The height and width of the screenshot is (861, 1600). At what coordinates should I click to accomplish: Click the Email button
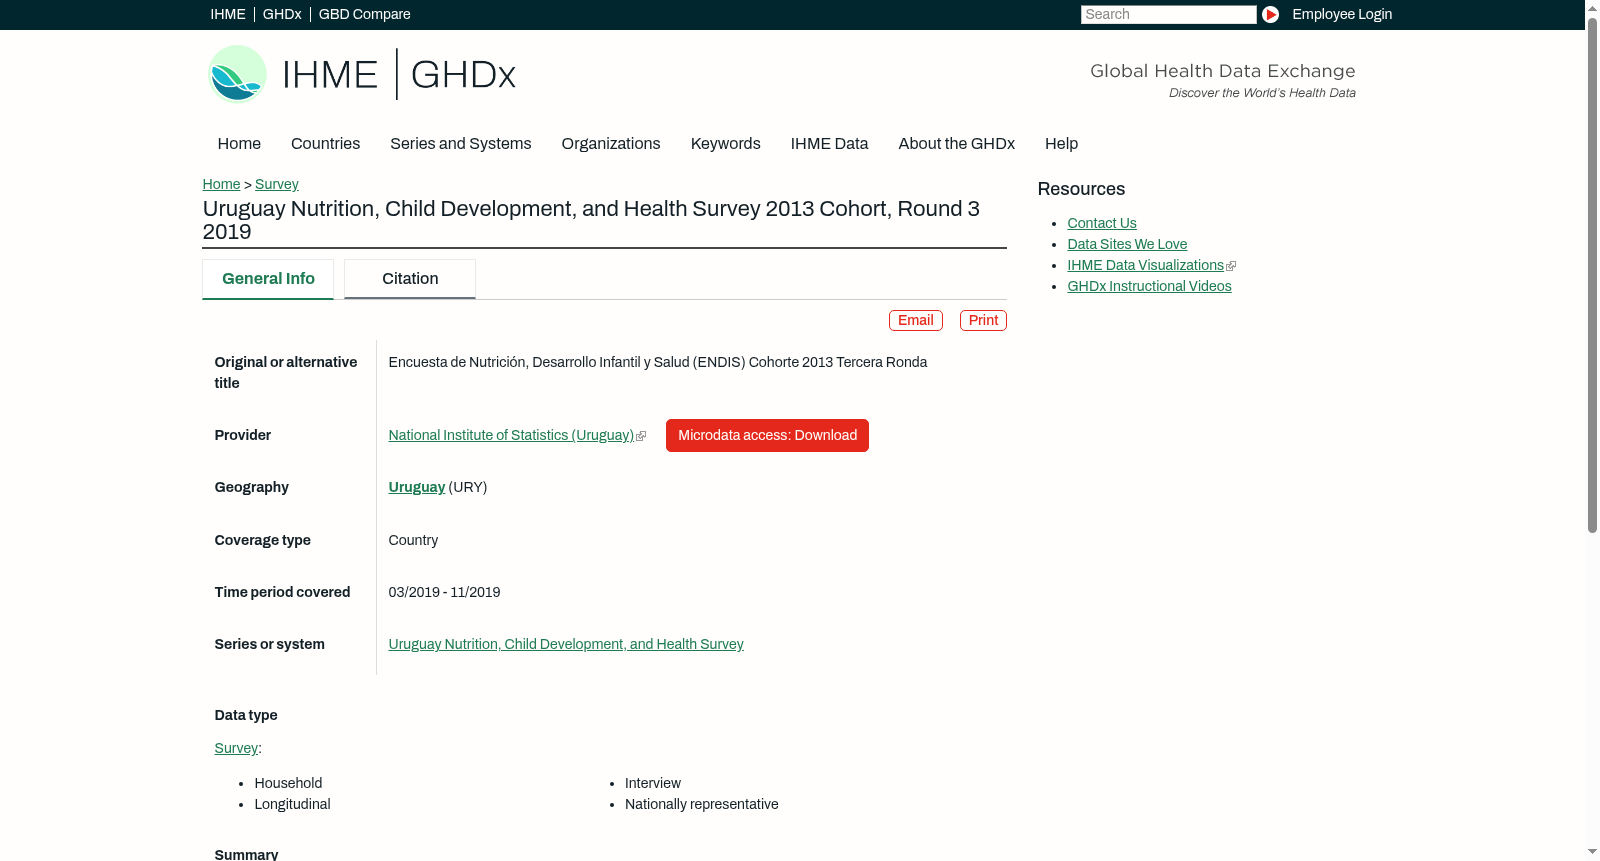tap(916, 320)
